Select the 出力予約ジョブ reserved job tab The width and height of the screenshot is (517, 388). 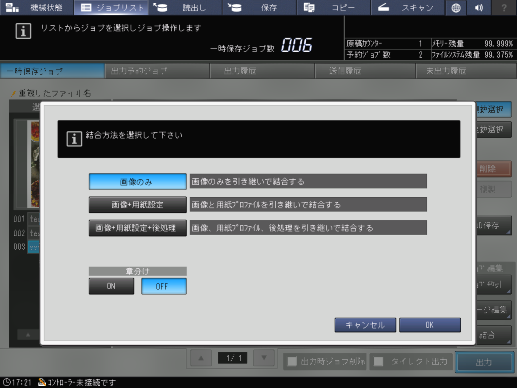point(157,71)
